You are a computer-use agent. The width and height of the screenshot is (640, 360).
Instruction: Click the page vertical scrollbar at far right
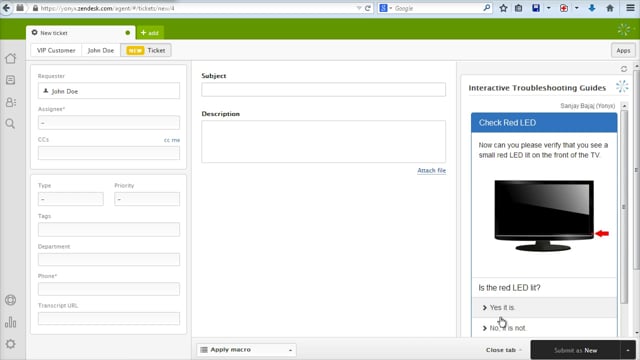tap(637, 169)
